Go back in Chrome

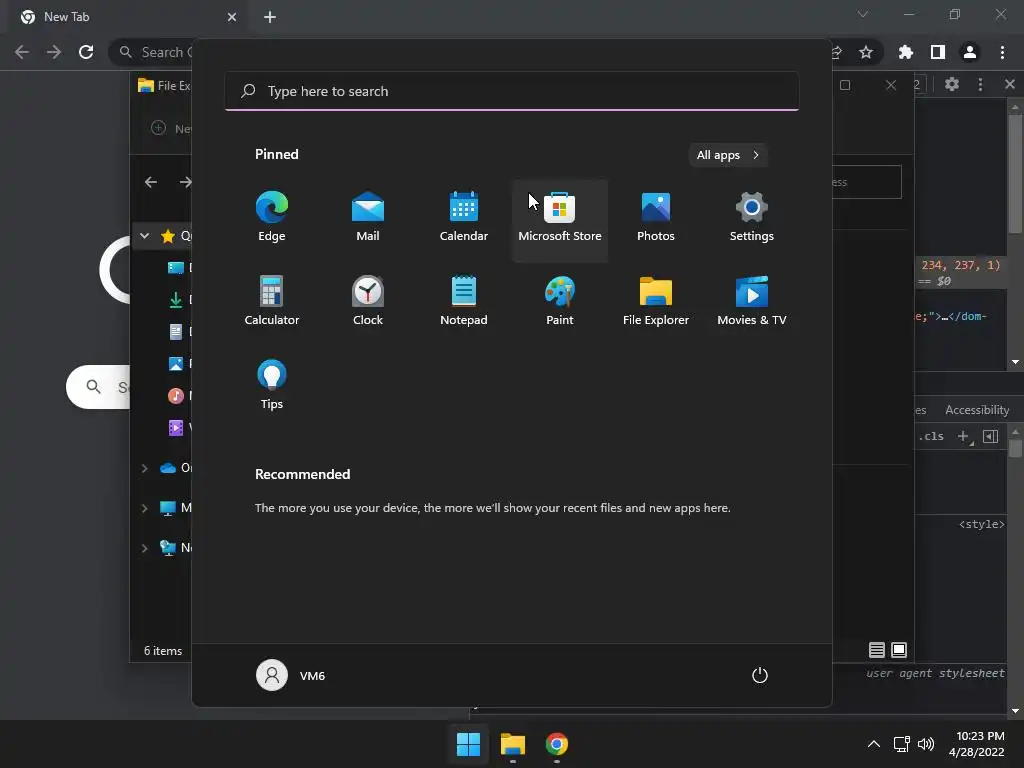(22, 52)
